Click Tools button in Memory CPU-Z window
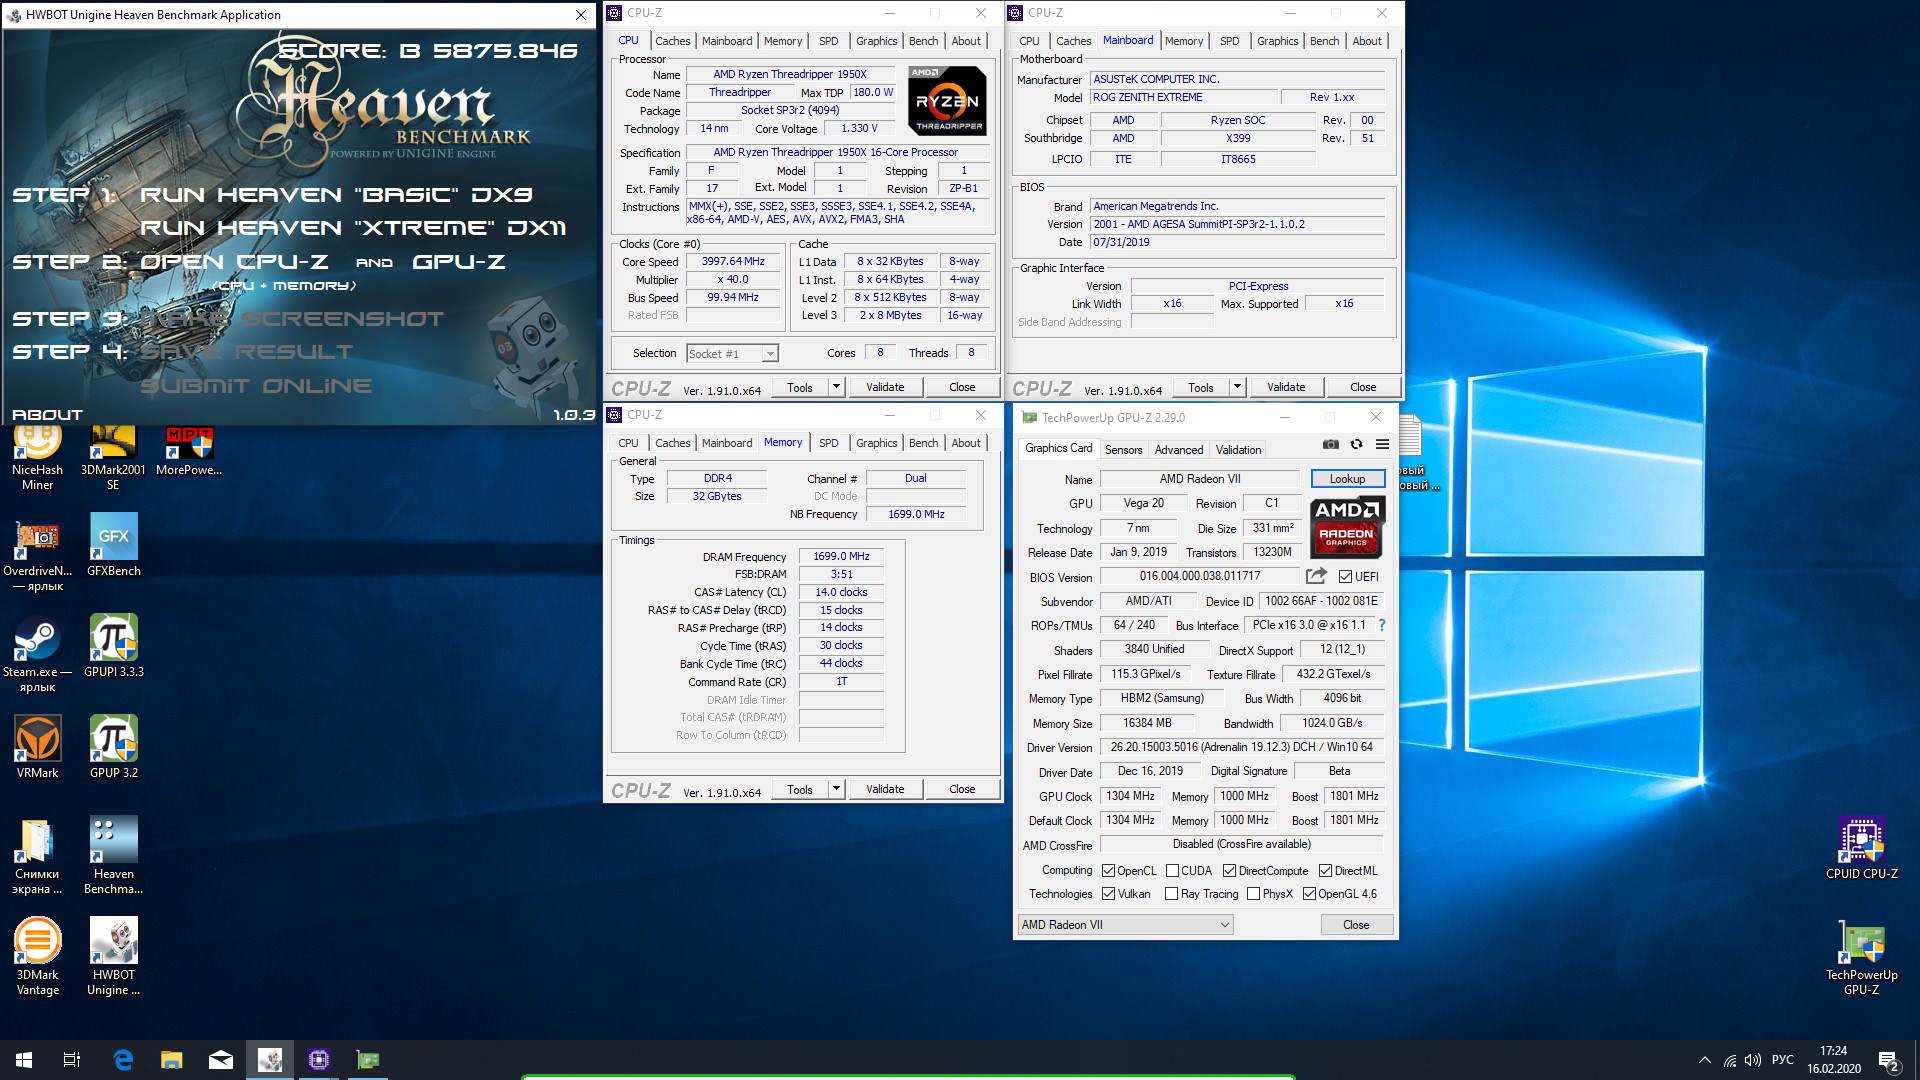This screenshot has width=1920, height=1080. click(800, 789)
